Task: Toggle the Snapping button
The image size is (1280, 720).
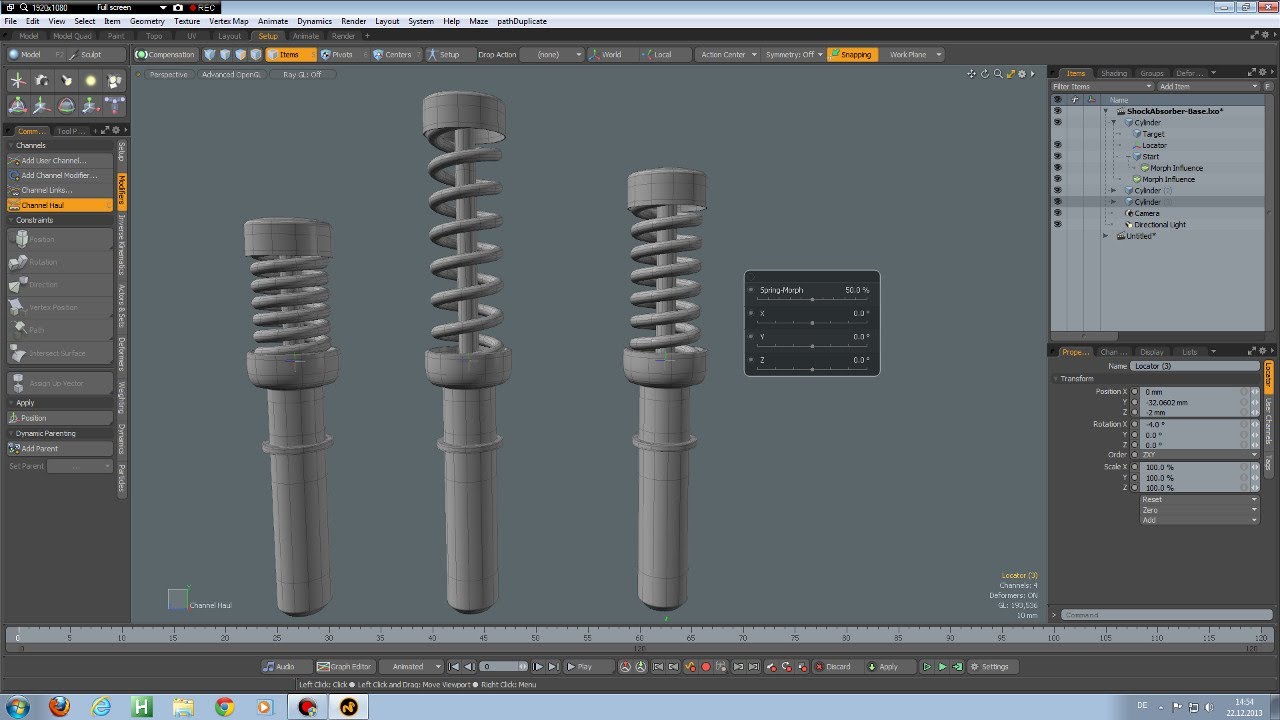Action: click(852, 55)
